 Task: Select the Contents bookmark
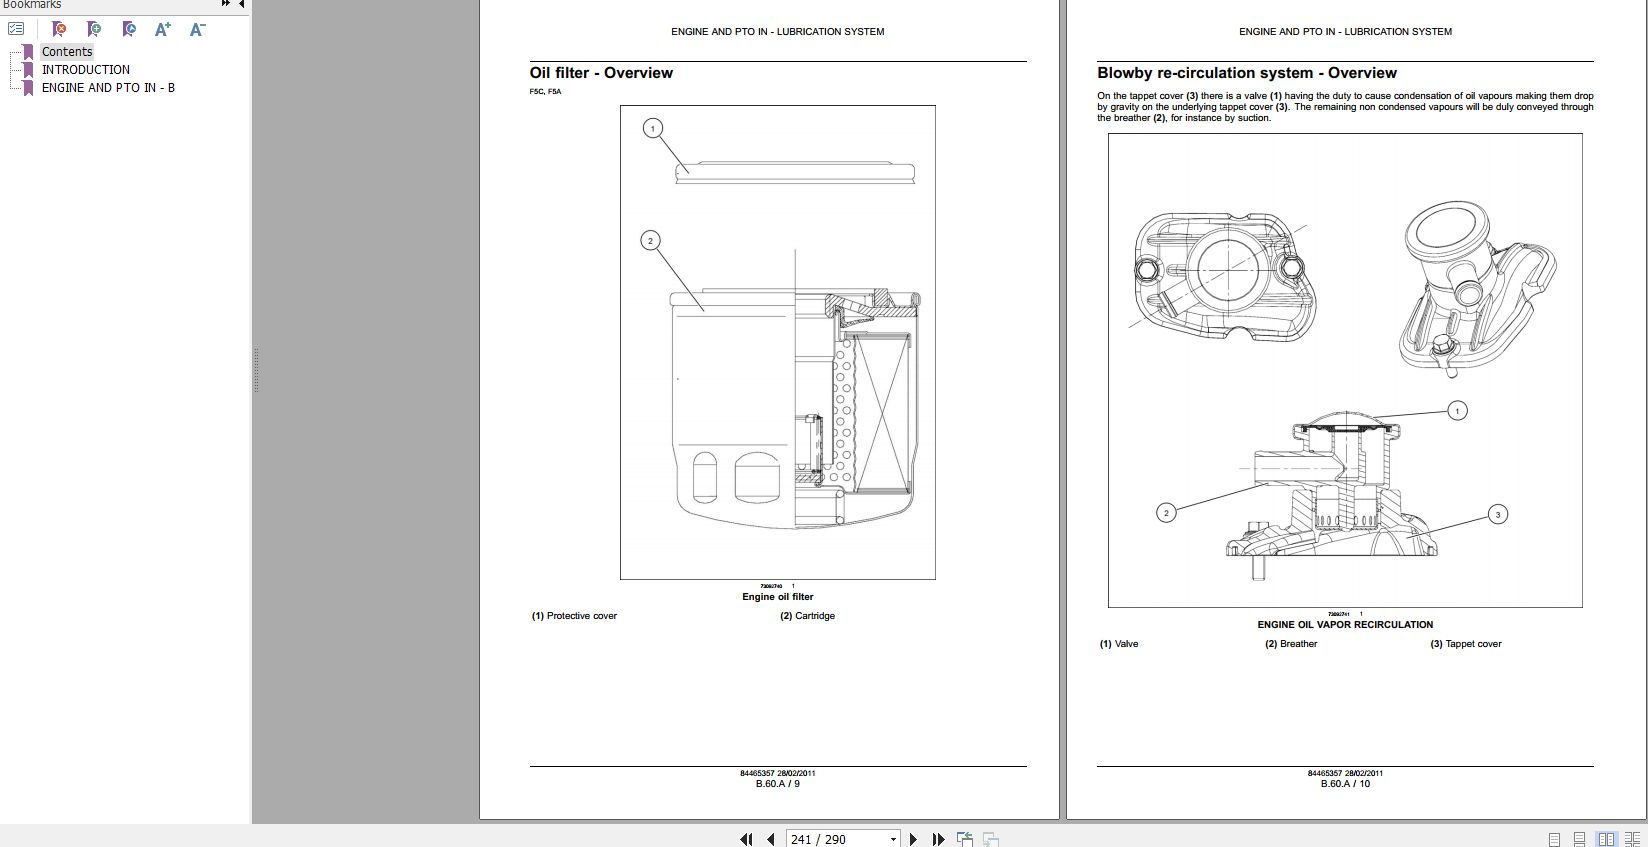tap(67, 52)
